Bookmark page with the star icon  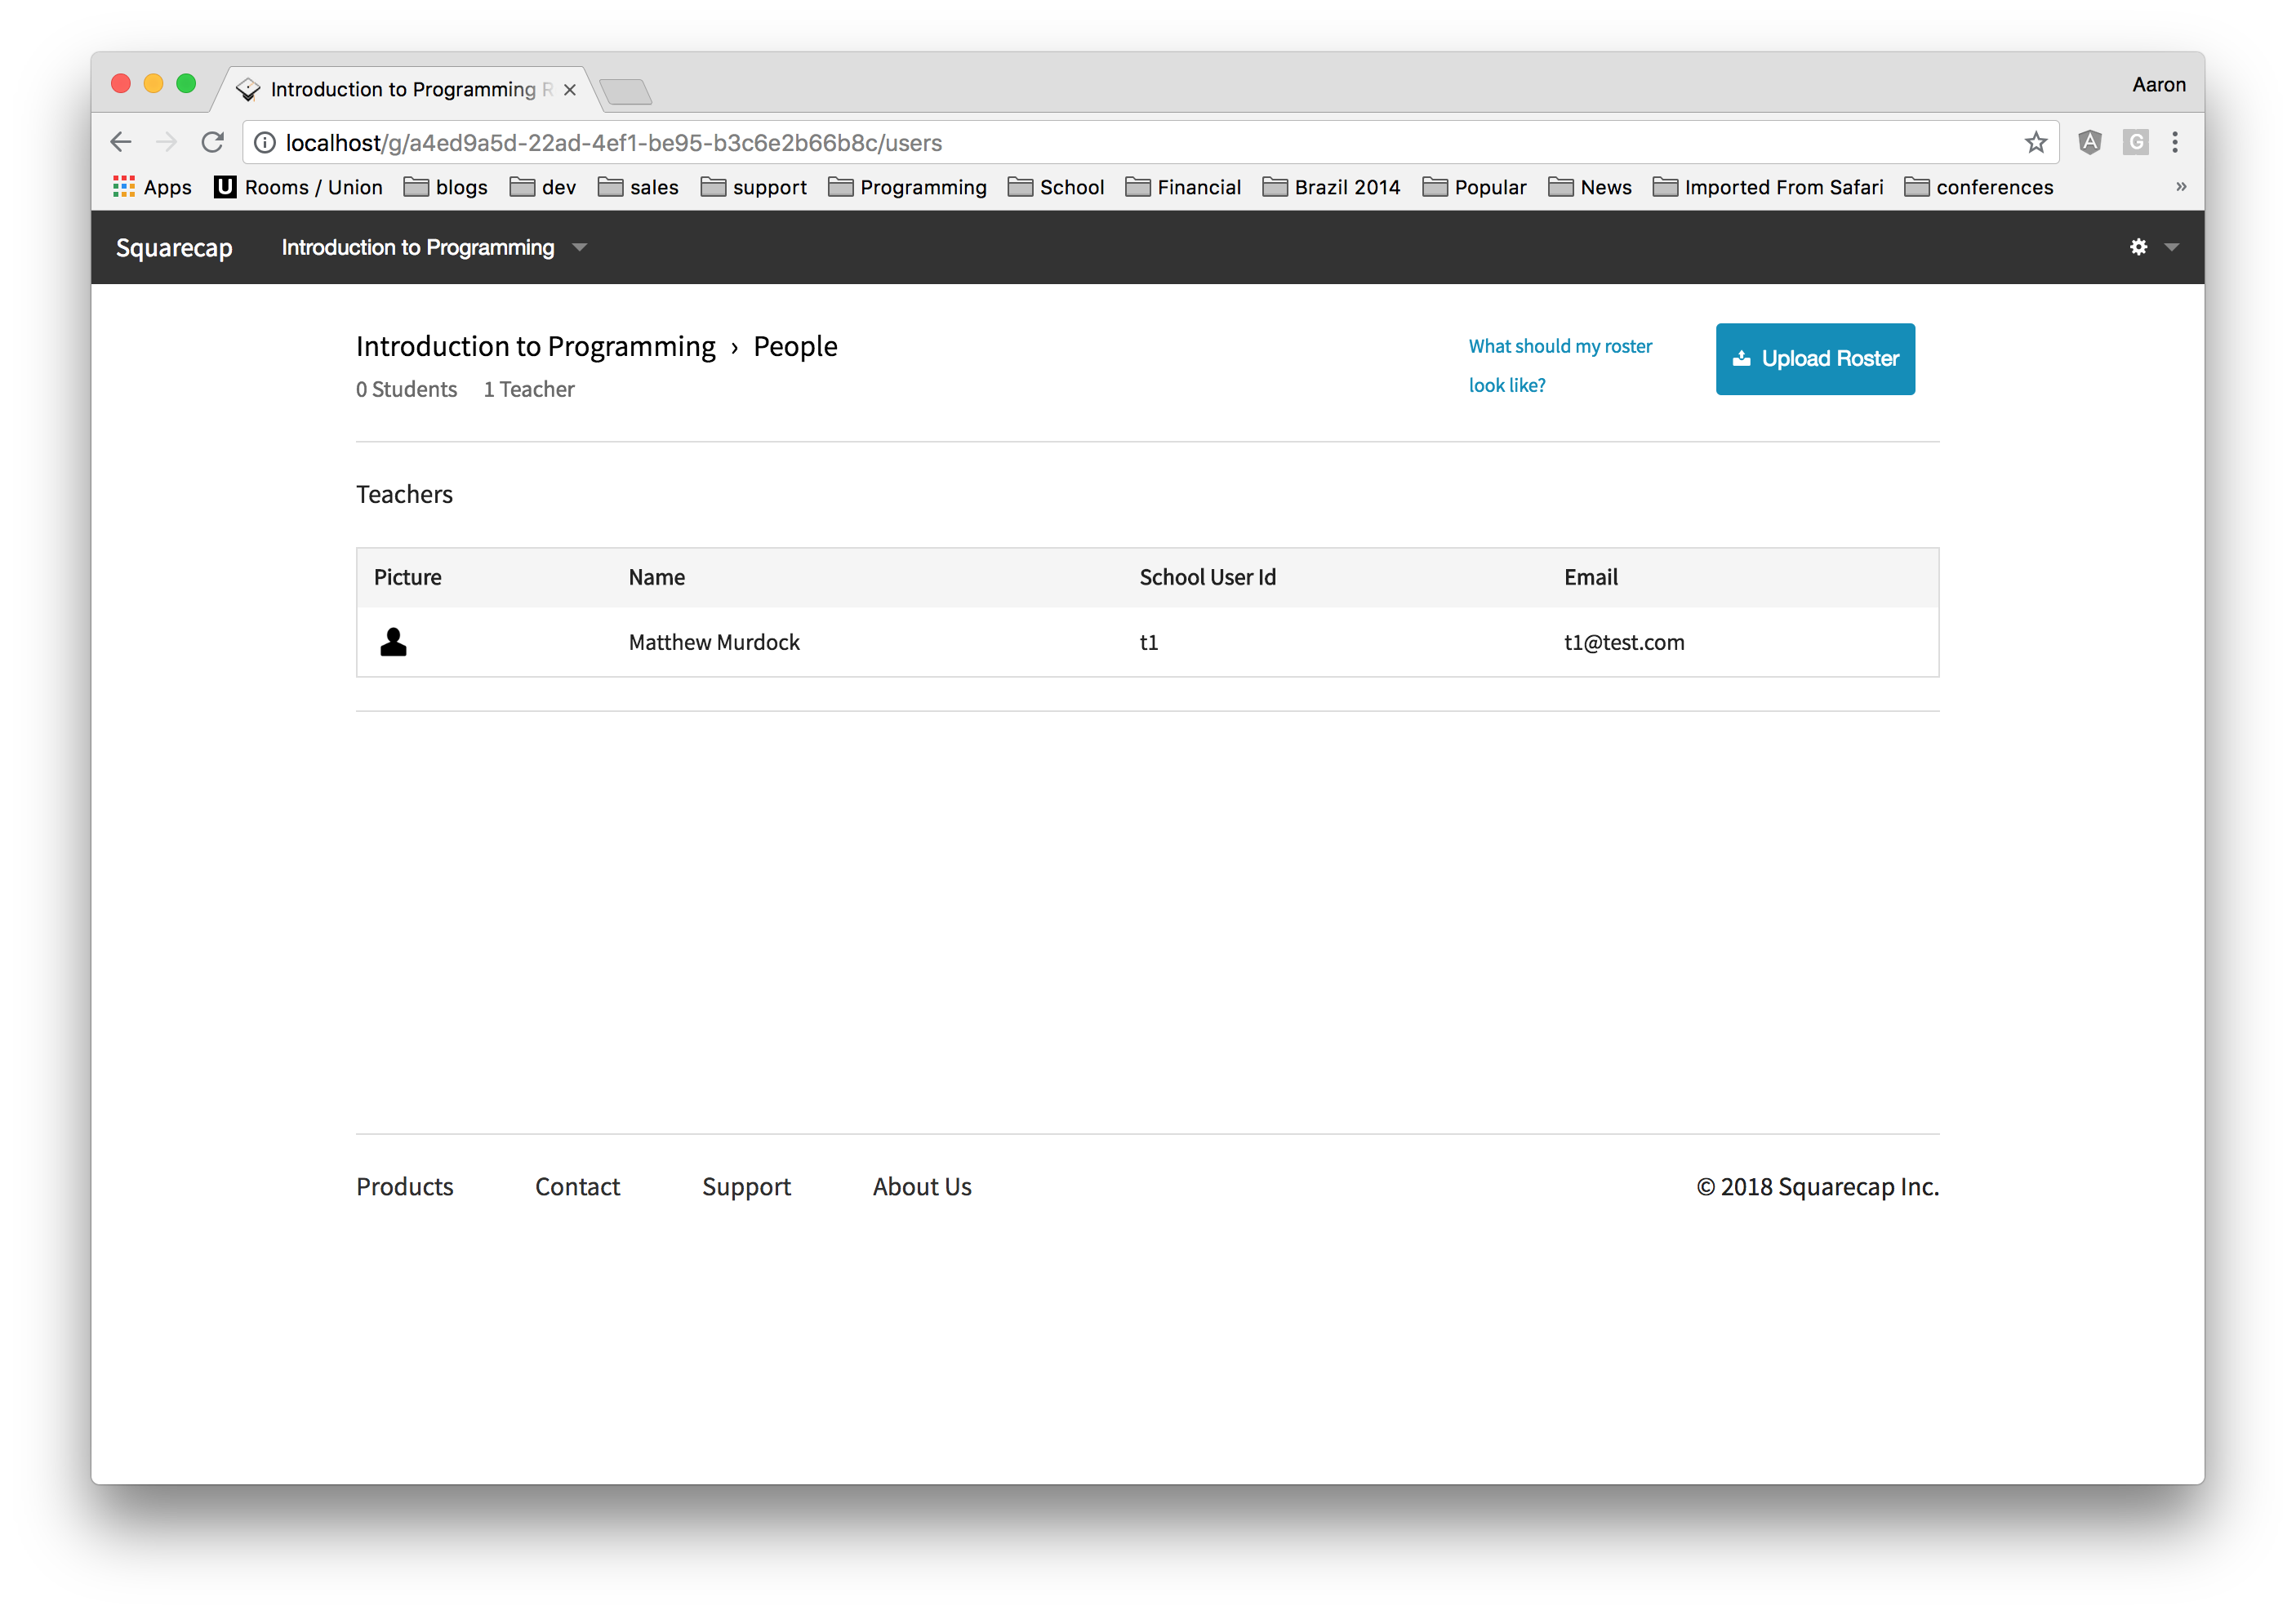[2035, 143]
